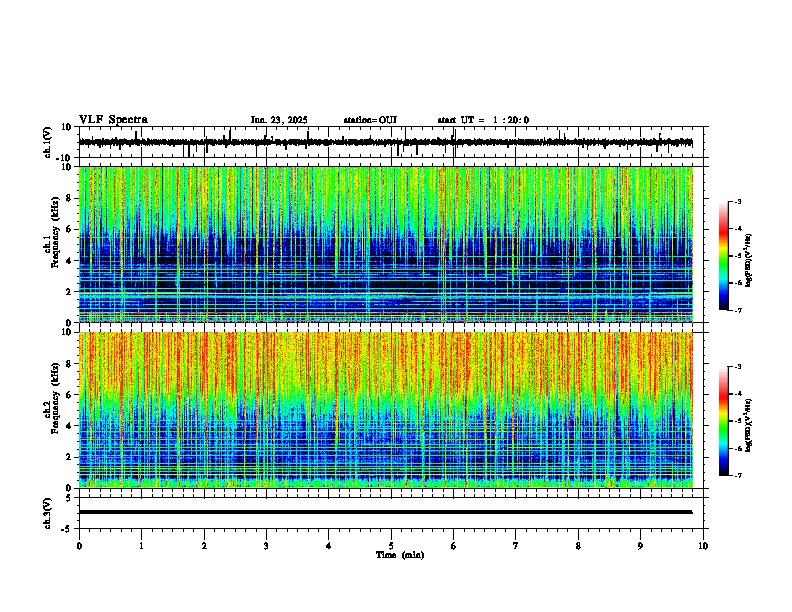Click time axis tick label "0"
792x612 pixels.
coord(79,546)
